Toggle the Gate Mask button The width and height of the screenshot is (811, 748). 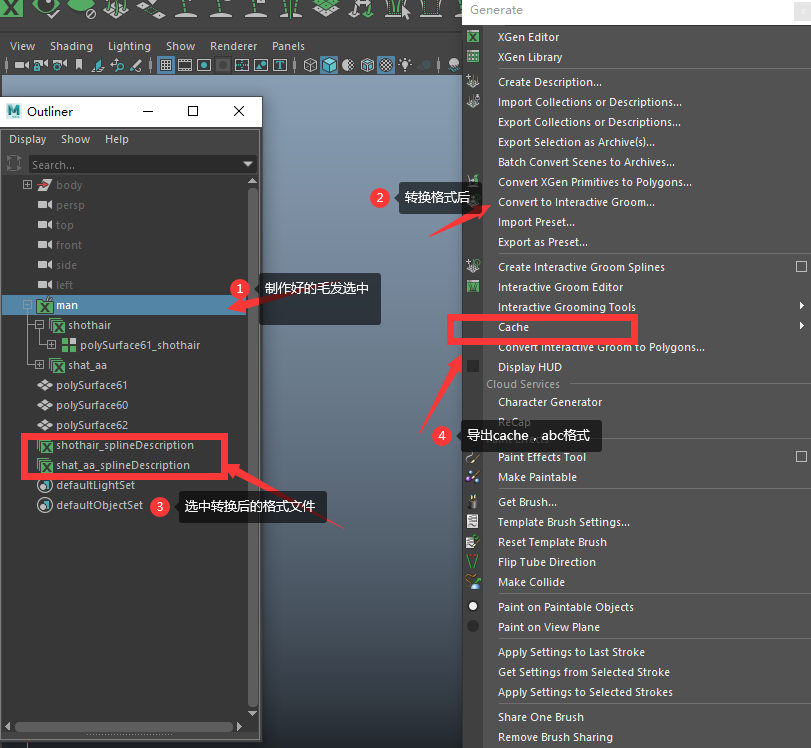click(223, 65)
